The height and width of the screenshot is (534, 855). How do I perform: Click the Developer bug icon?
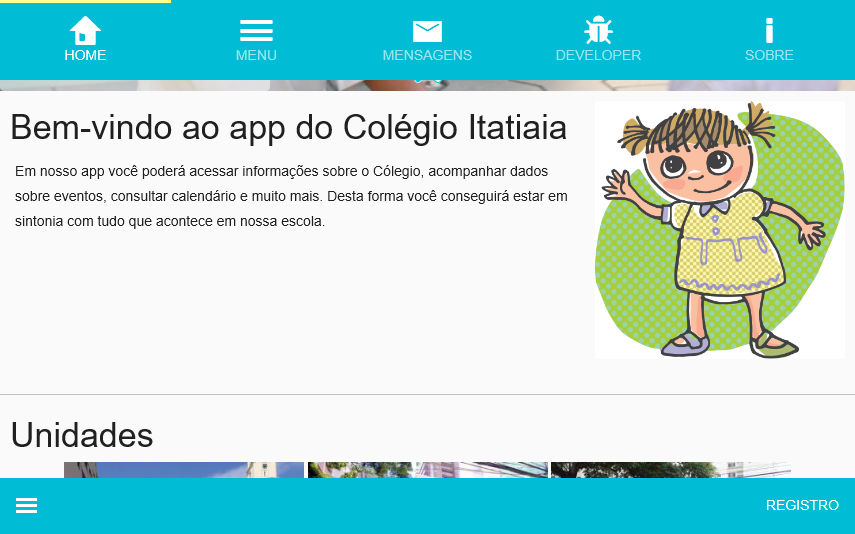point(598,30)
